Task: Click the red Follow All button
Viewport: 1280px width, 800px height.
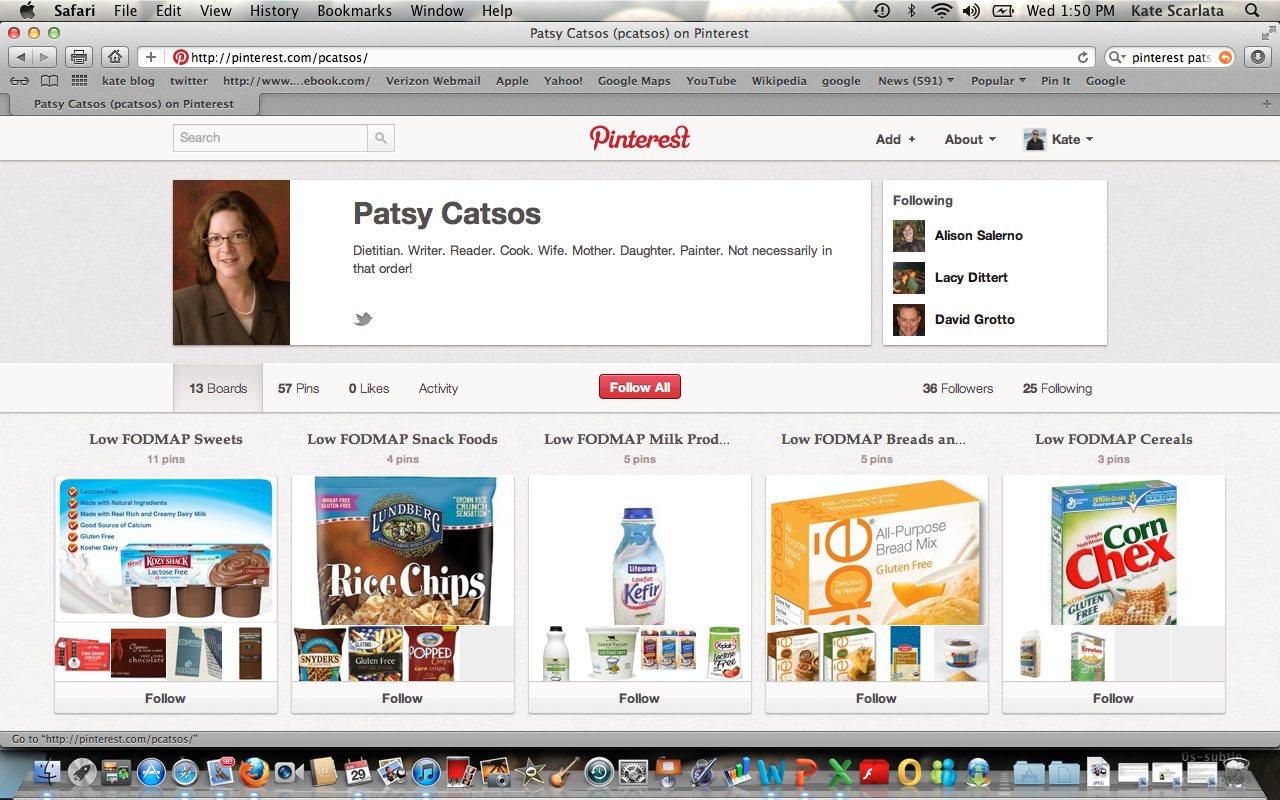Action: pos(640,387)
